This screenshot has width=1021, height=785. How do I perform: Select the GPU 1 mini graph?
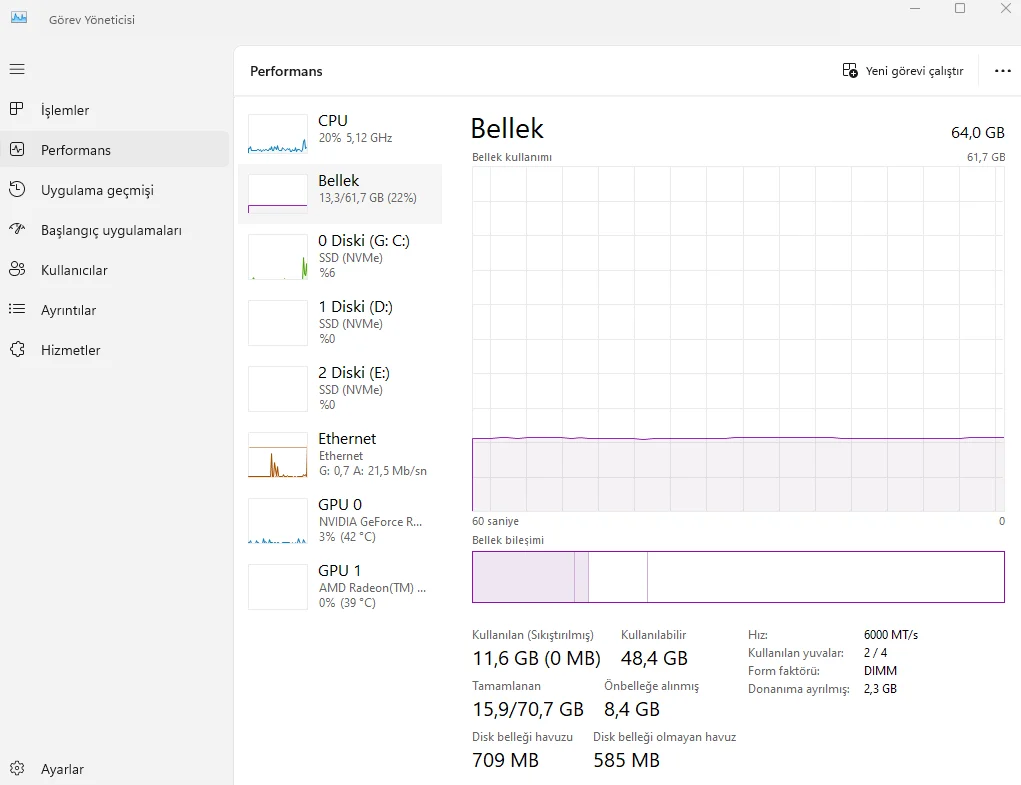pyautogui.click(x=277, y=586)
